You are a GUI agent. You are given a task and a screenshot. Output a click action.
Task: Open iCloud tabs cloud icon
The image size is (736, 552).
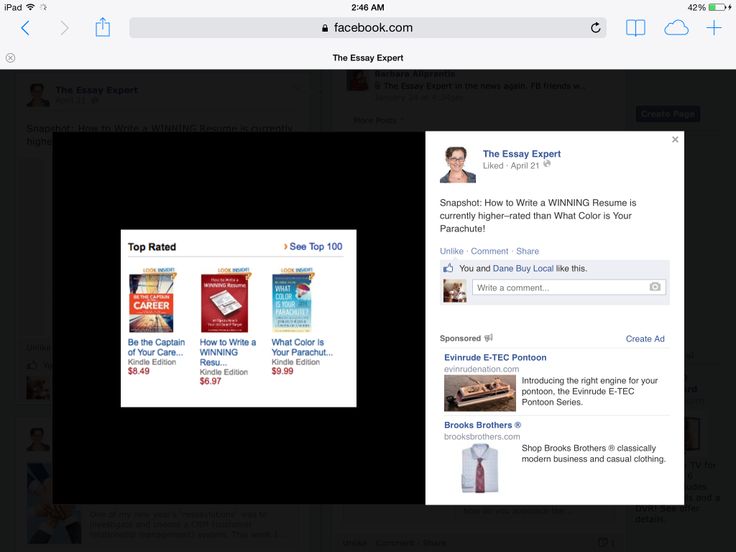[x=676, y=28]
